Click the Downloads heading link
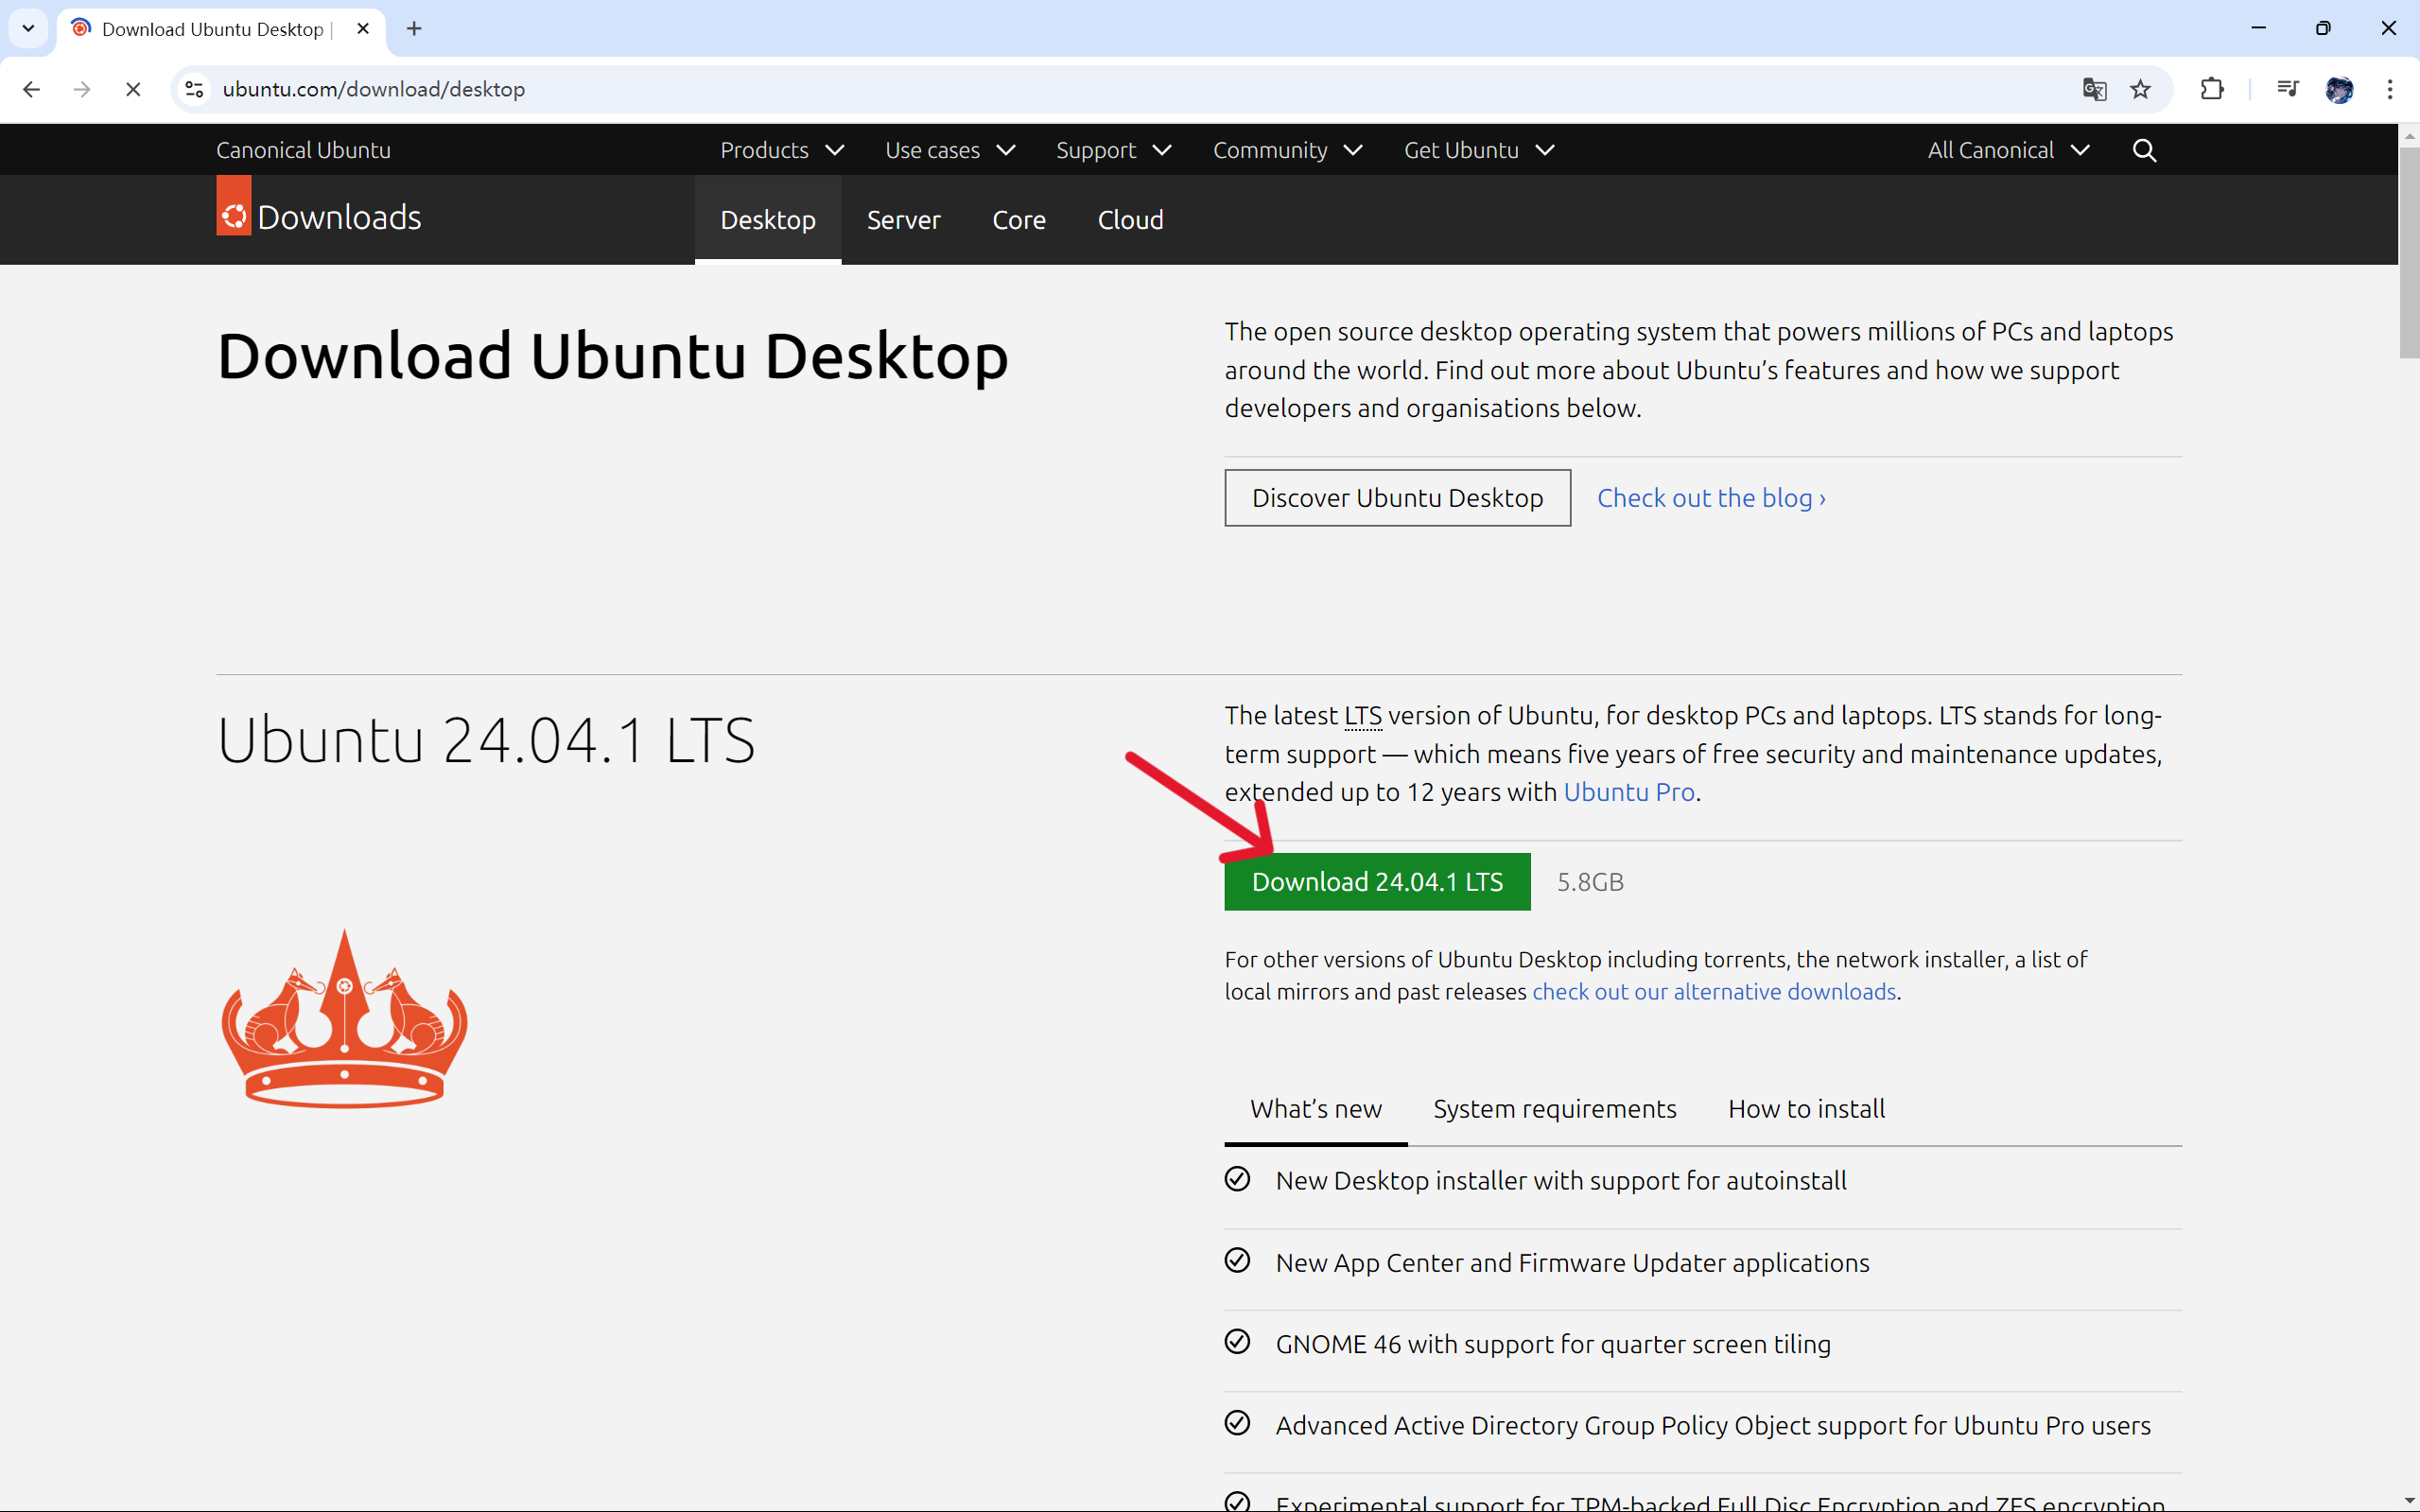The image size is (2420, 1512). [339, 217]
